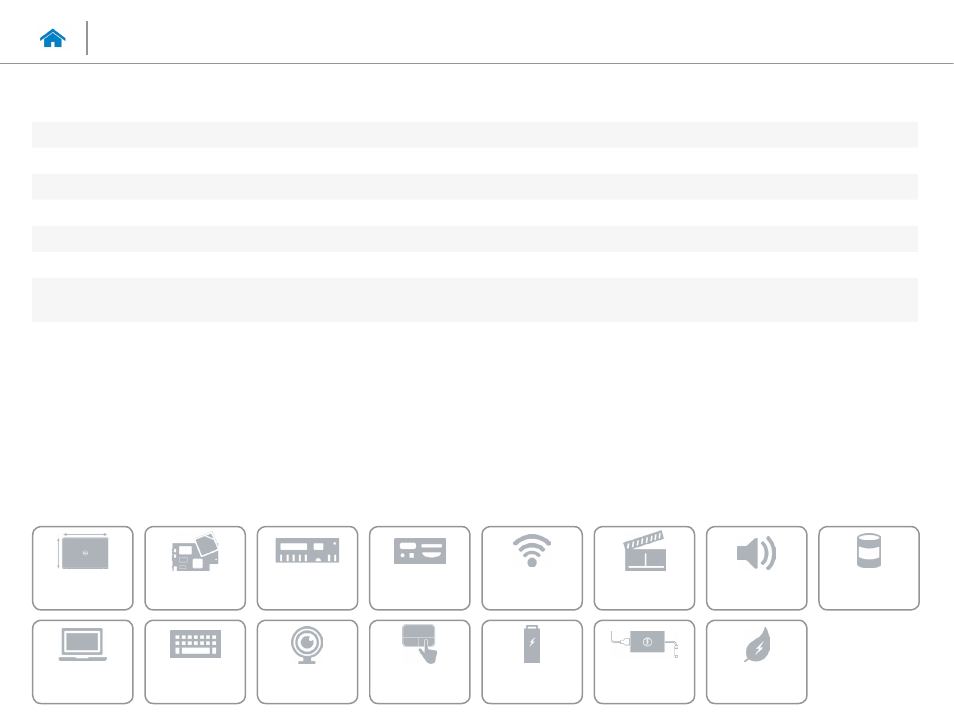Select the keyboard specifications icon
The image size is (954, 721).
195,644
